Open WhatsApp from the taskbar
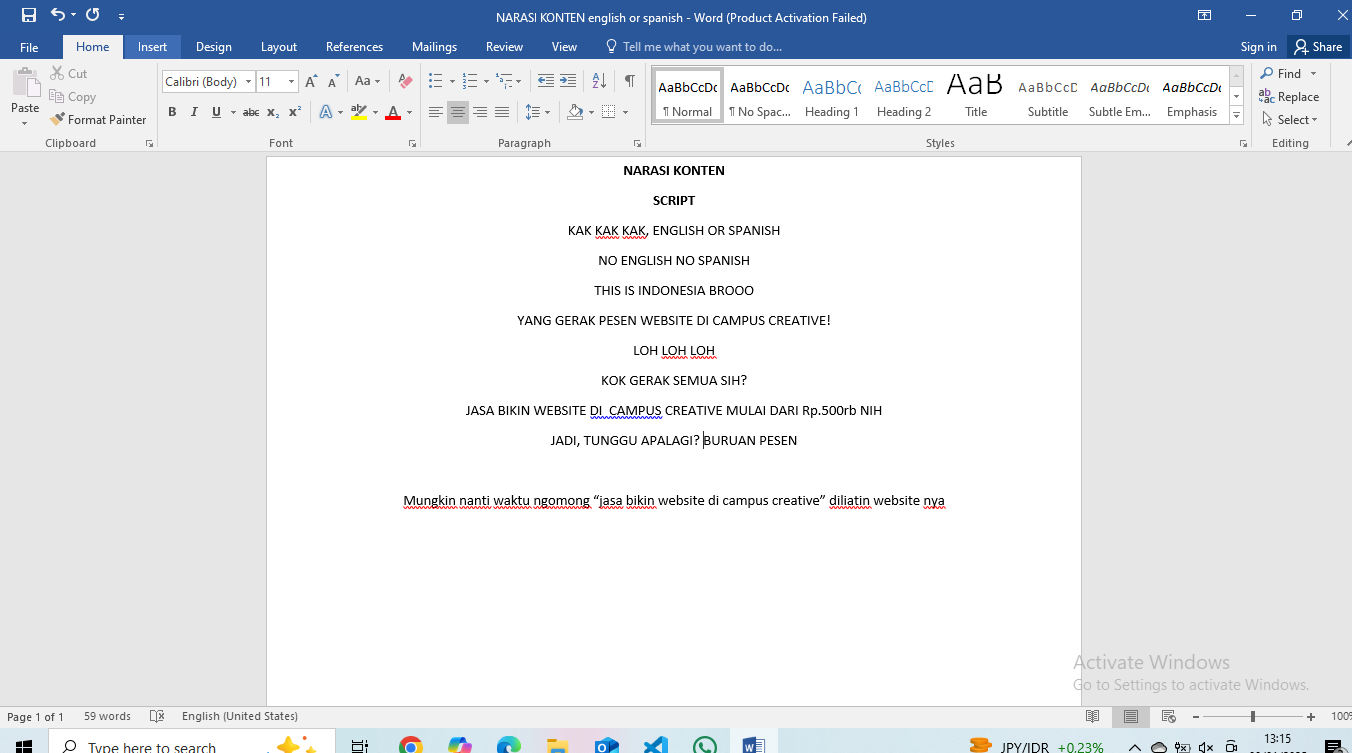The width and height of the screenshot is (1352, 753). point(705,745)
